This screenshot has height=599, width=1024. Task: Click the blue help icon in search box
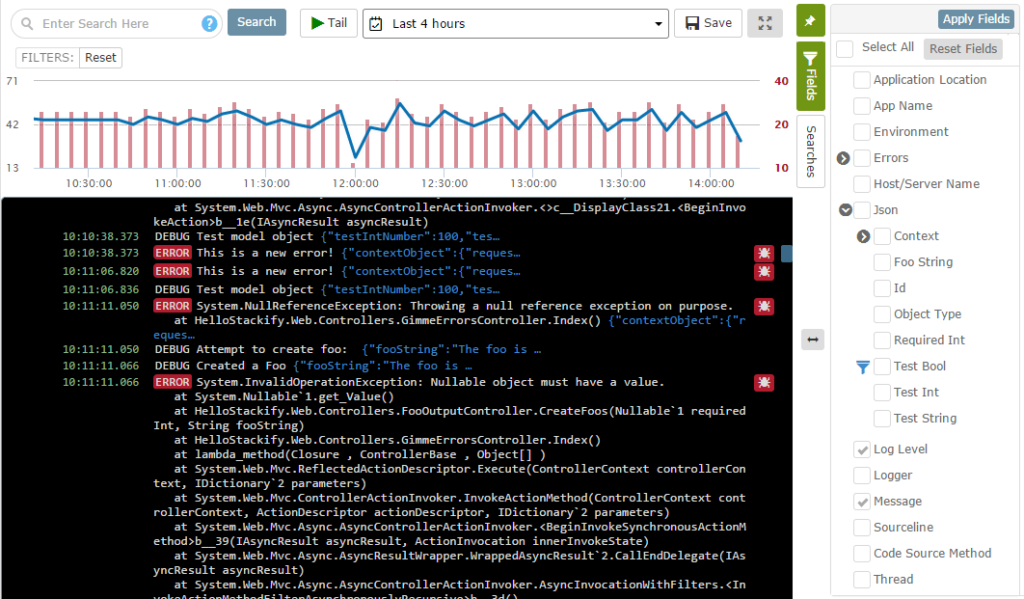pos(209,24)
